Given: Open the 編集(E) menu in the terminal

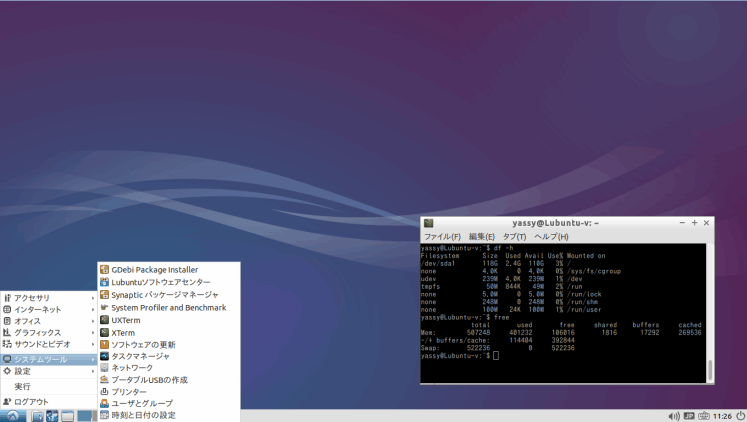Looking at the screenshot, I should point(482,237).
